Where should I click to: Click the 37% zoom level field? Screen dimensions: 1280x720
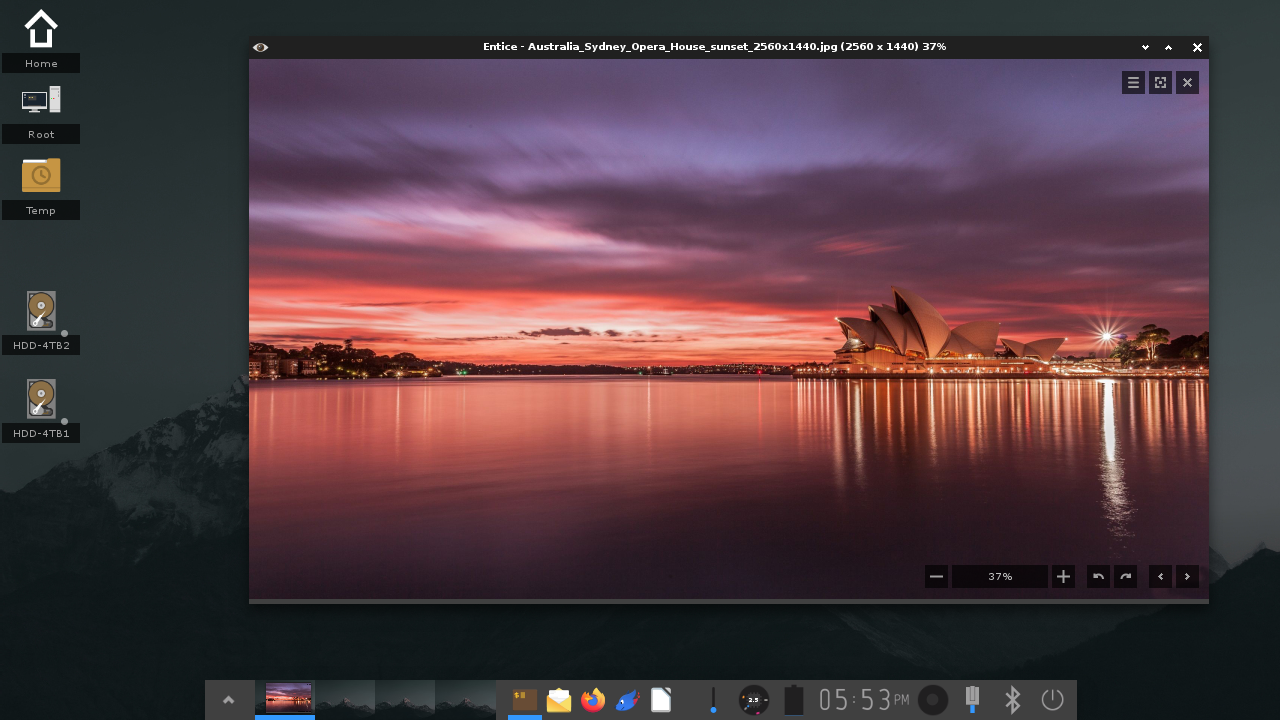pos(999,576)
